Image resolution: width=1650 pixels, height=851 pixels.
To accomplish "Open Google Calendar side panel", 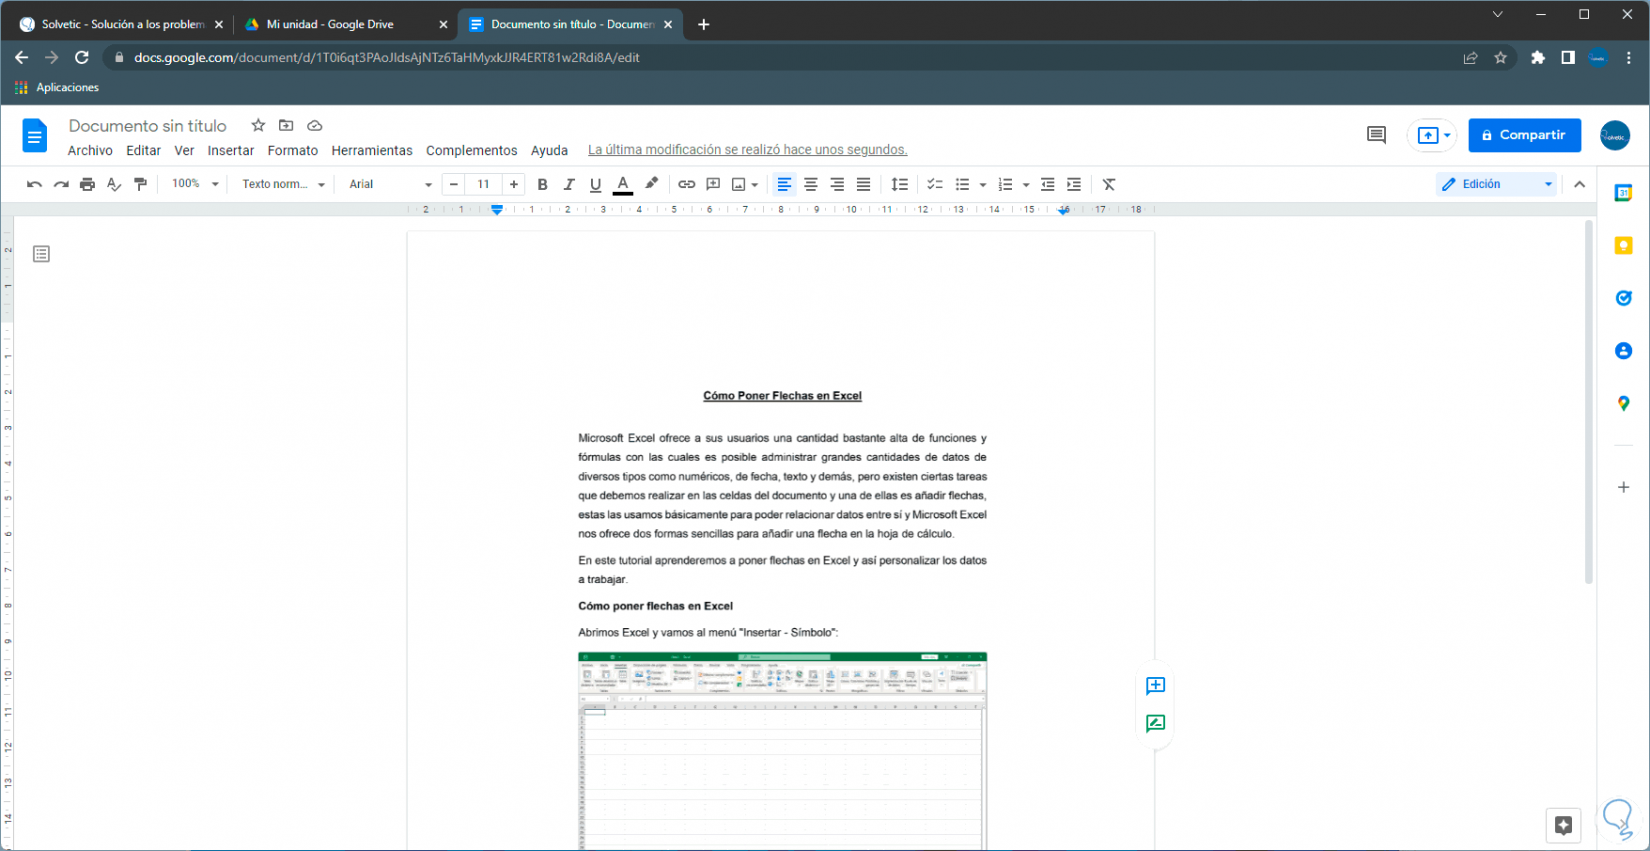I will tap(1623, 193).
